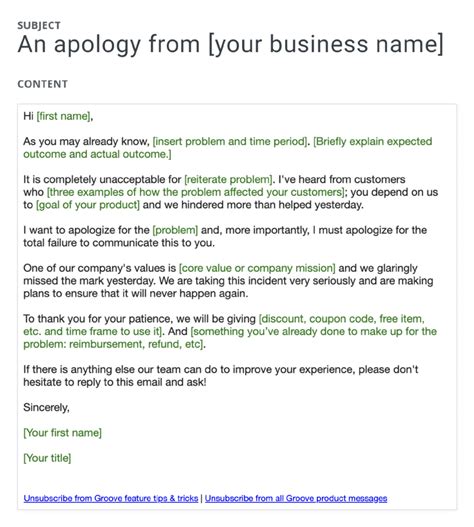Click the [discount, coupon code, free item] placeholder
The height and width of the screenshot is (527, 474).
[x=342, y=319]
